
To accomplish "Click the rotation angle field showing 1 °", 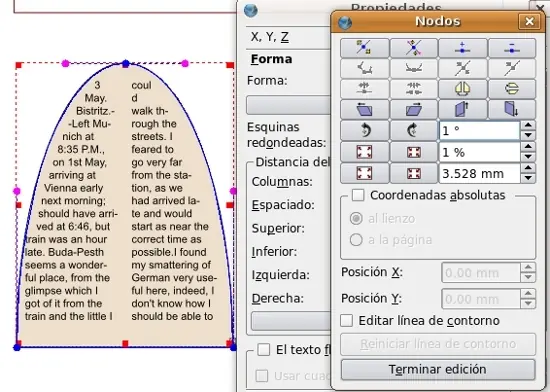I will (479, 130).
